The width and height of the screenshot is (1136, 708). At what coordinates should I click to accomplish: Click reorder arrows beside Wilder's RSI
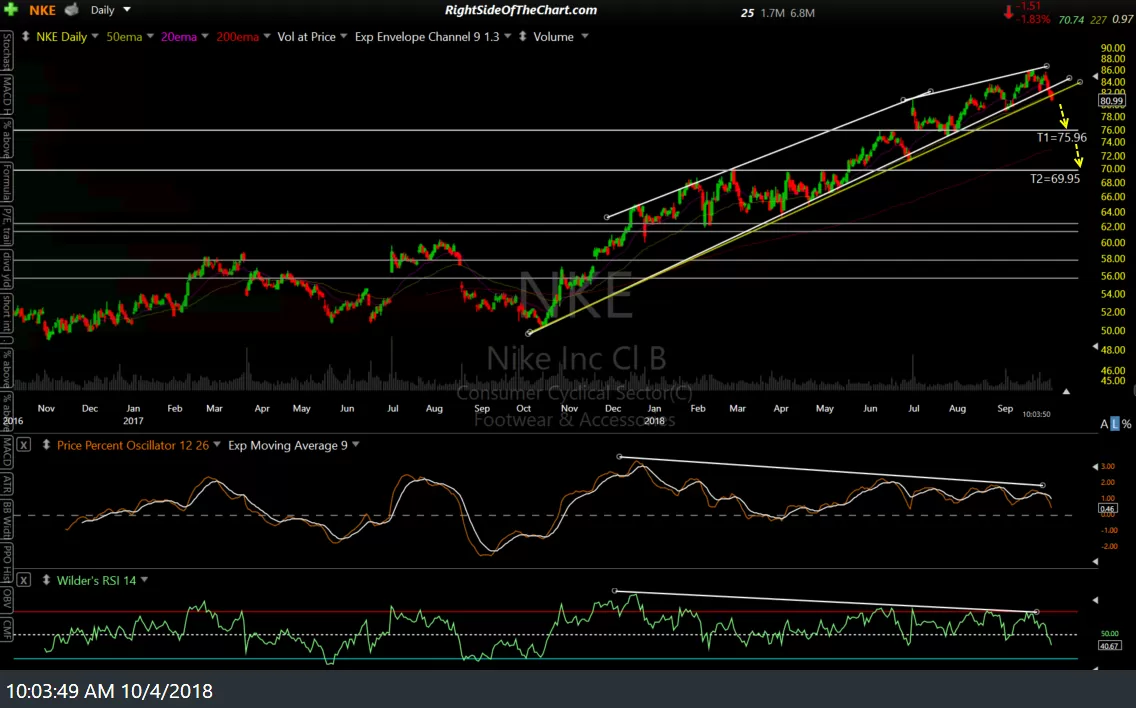point(46,580)
